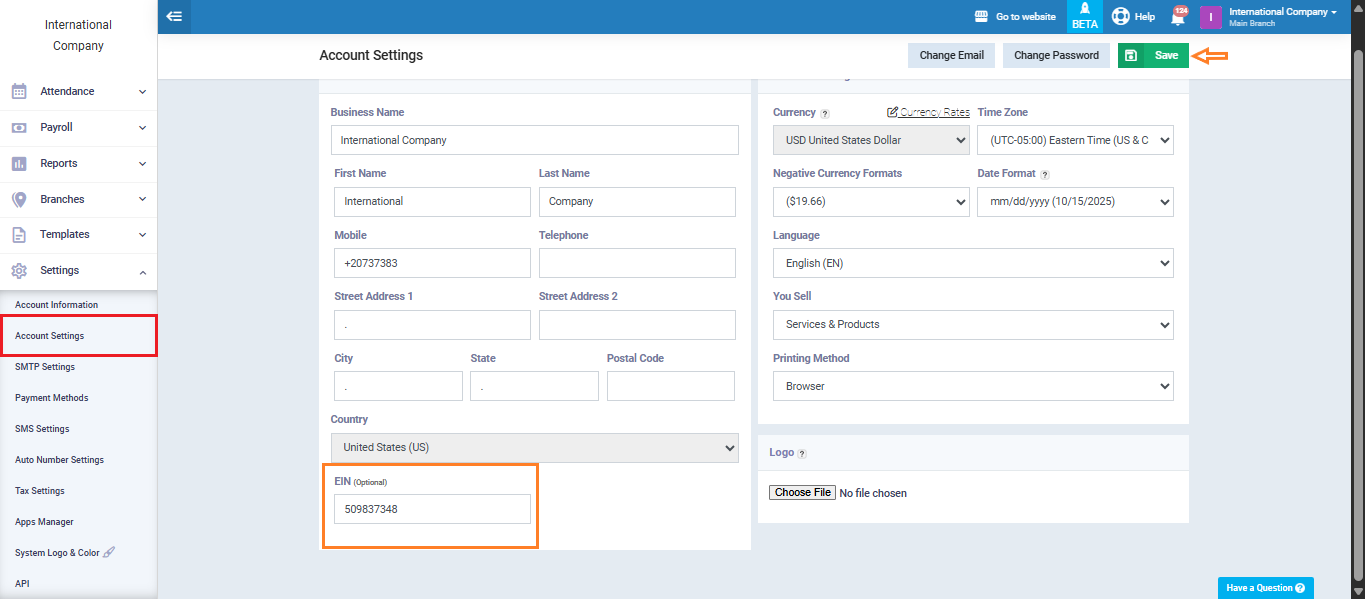Click the Go to website icon
This screenshot has width=1365, height=599.
tap(982, 17)
